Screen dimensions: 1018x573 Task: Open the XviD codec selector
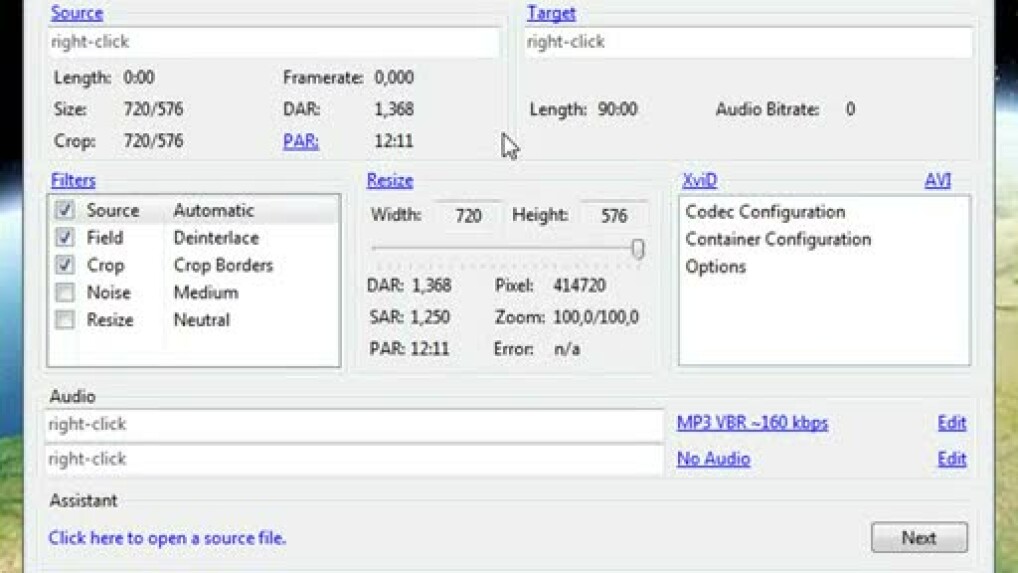[x=699, y=181]
